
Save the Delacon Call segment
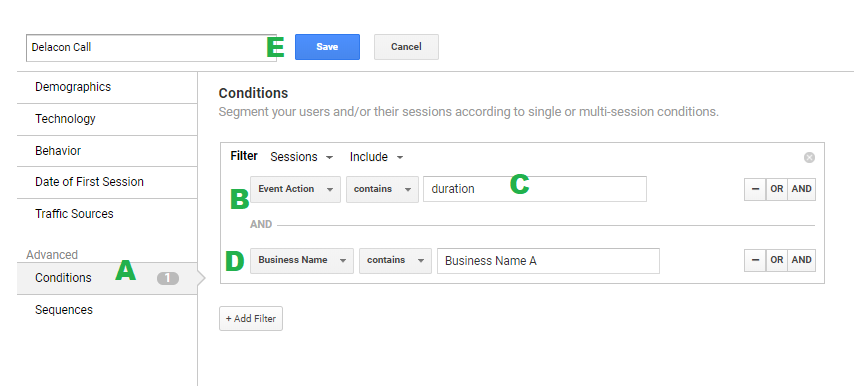(327, 47)
